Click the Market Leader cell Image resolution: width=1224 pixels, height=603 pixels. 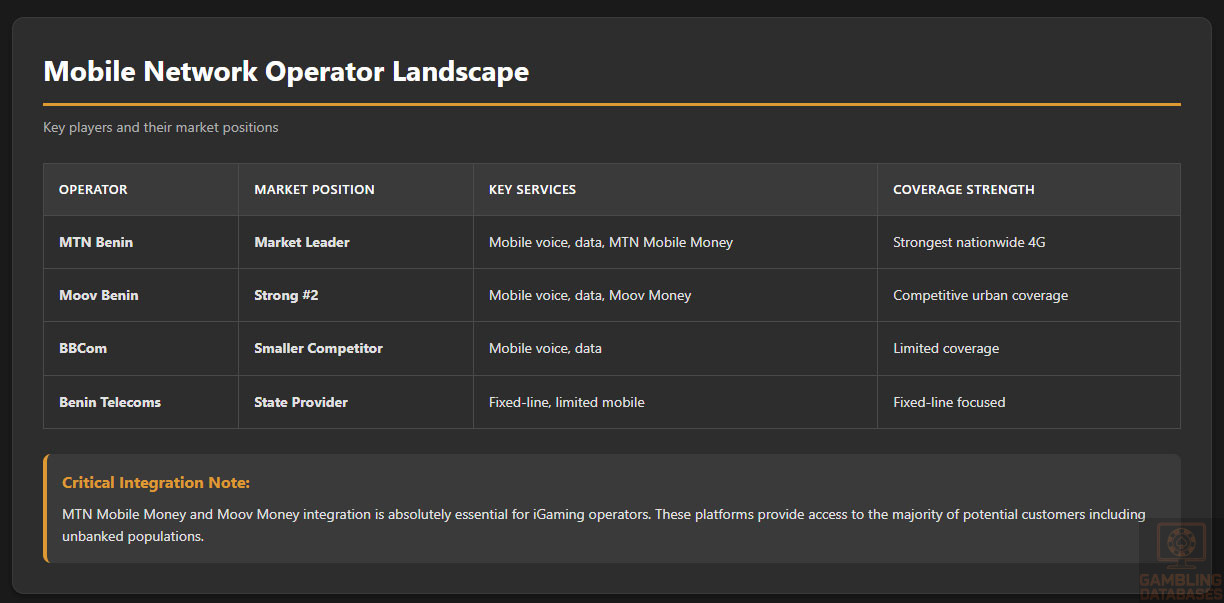point(302,242)
